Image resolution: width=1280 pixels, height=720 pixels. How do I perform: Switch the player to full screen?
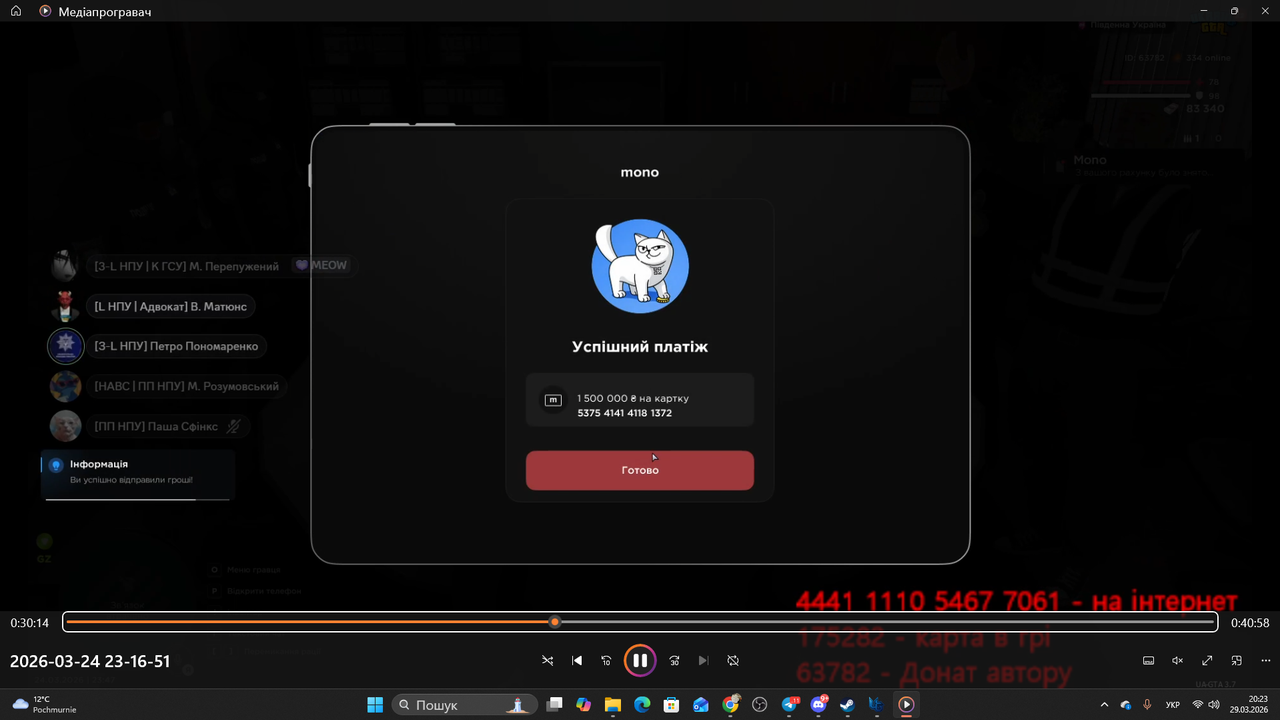(x=1207, y=661)
